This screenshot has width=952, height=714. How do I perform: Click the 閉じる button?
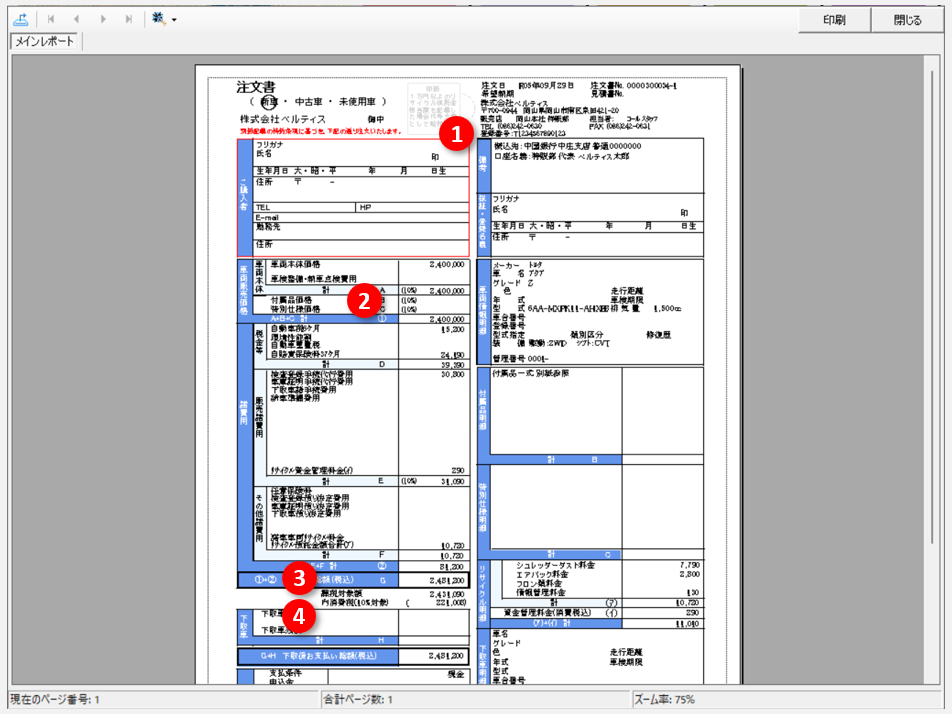tap(907, 20)
